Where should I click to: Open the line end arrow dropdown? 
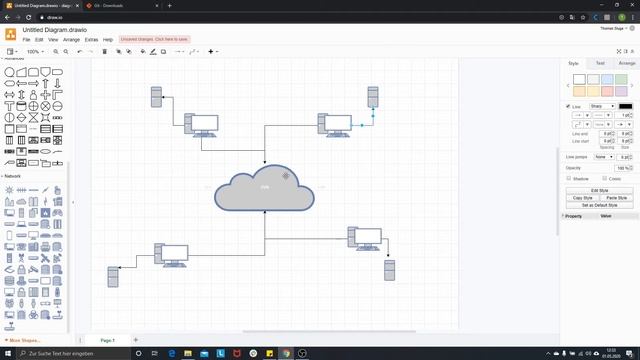tap(624, 124)
